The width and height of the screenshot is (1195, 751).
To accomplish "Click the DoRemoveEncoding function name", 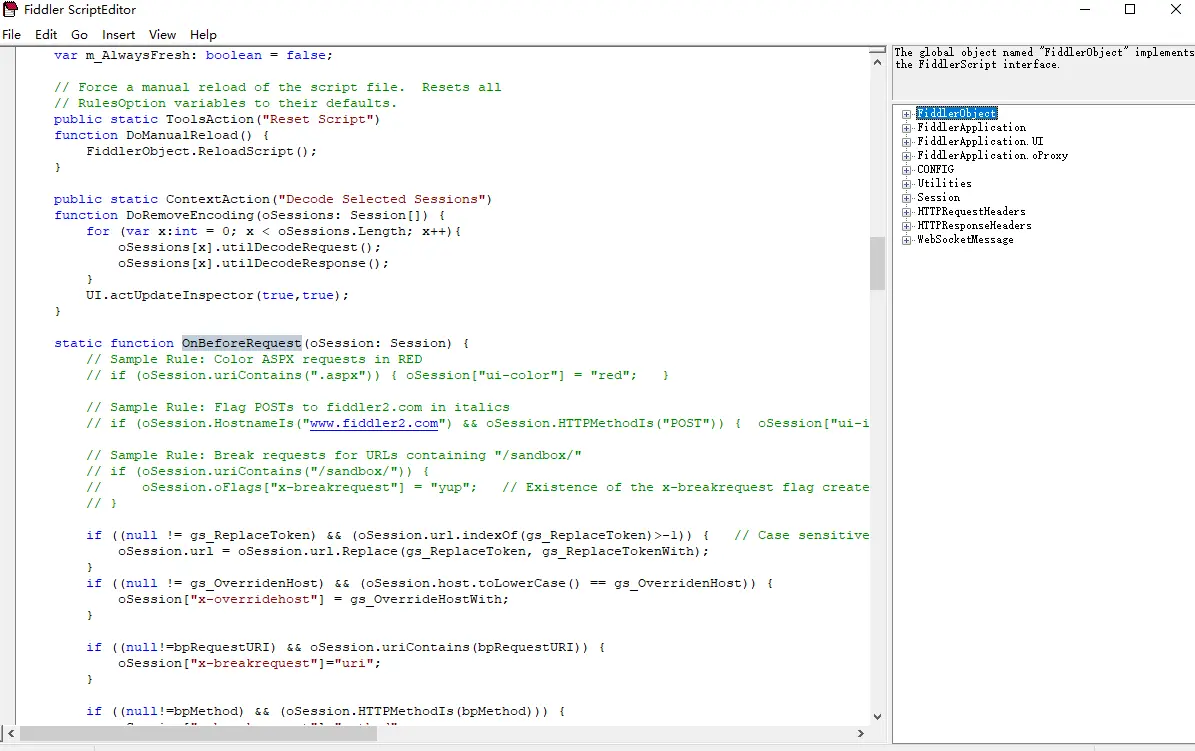I will click(190, 215).
